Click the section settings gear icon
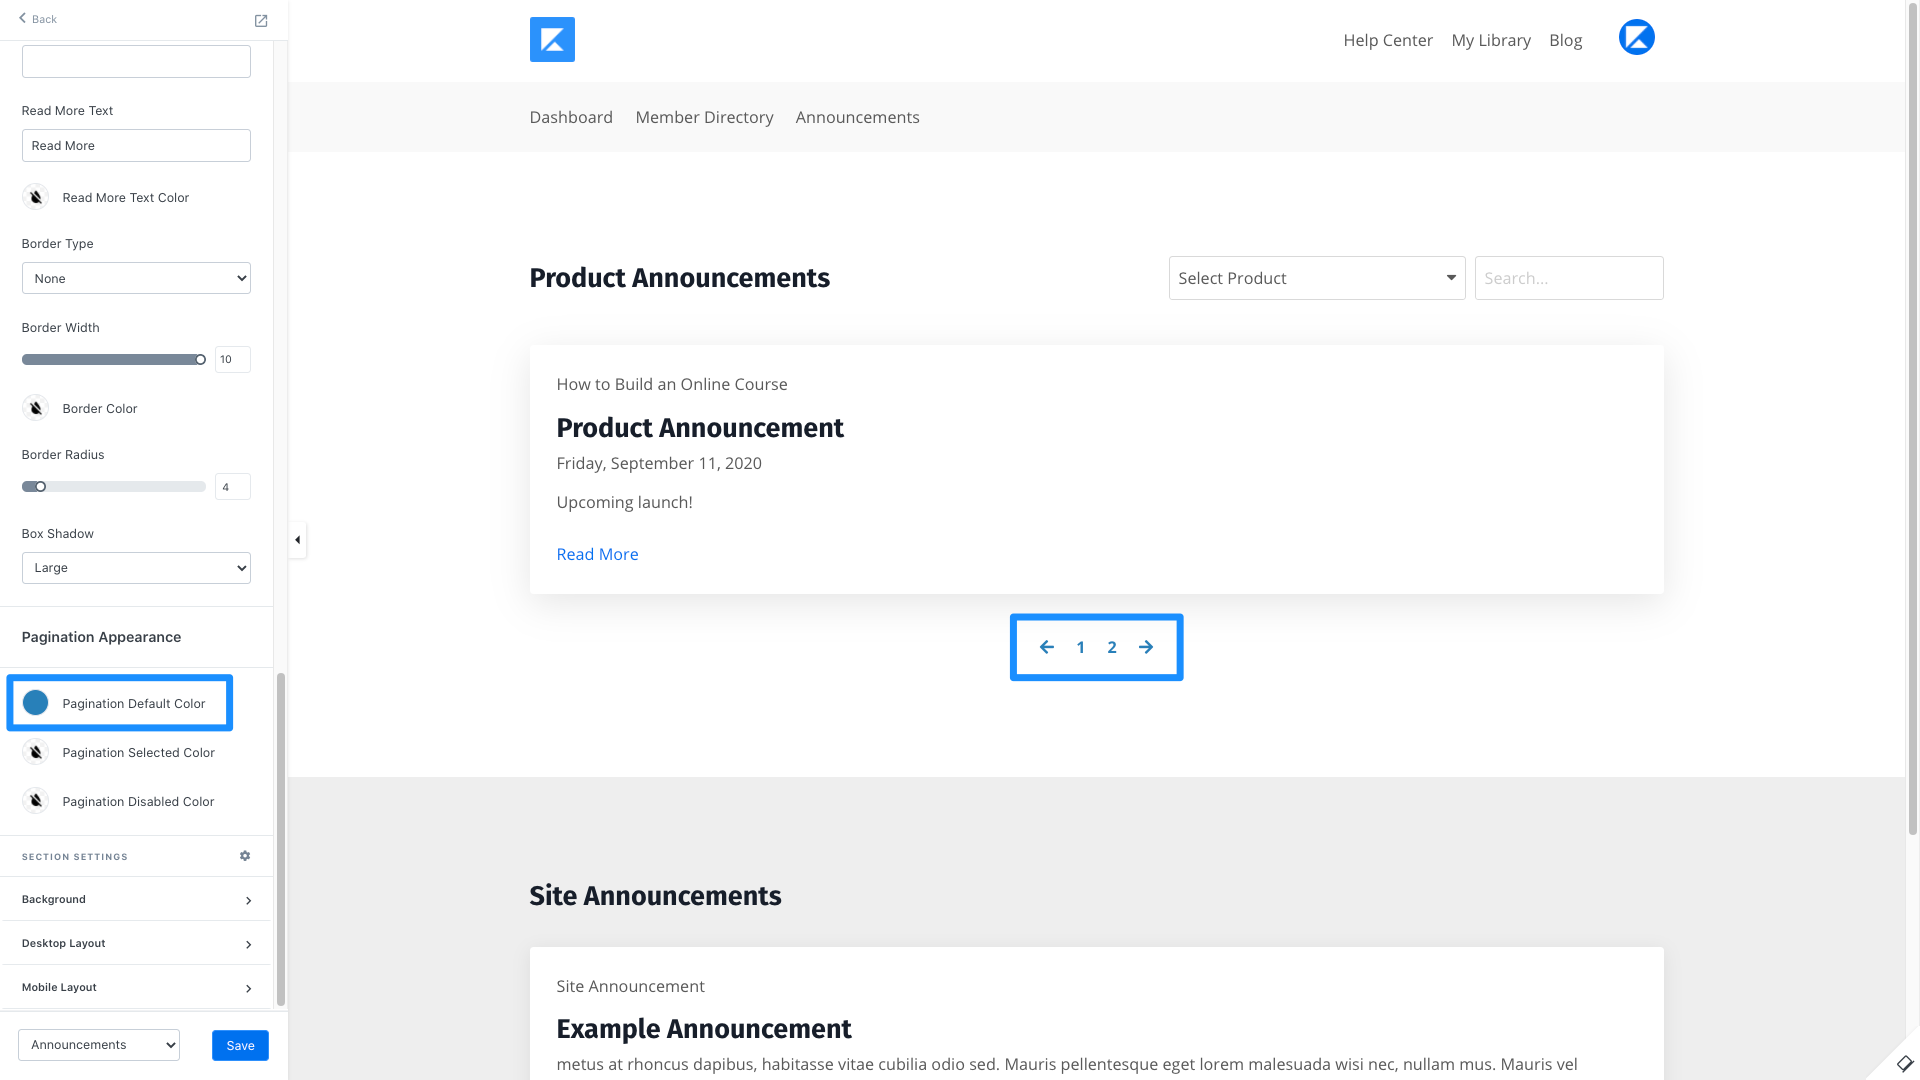Image resolution: width=1920 pixels, height=1080 pixels. click(x=245, y=856)
